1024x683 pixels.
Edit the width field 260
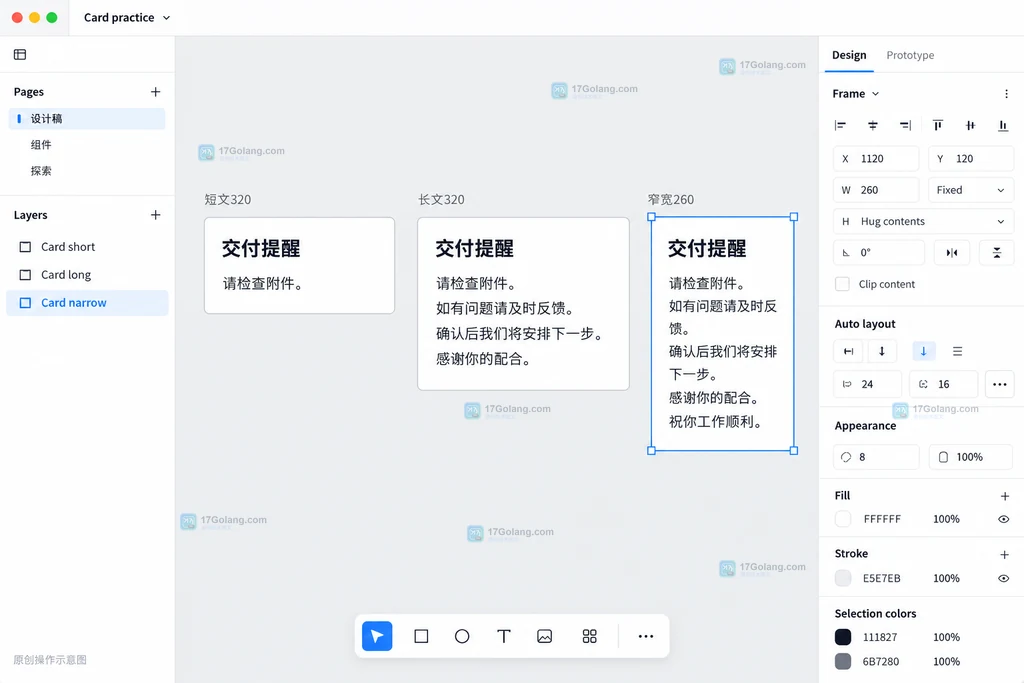(x=876, y=190)
